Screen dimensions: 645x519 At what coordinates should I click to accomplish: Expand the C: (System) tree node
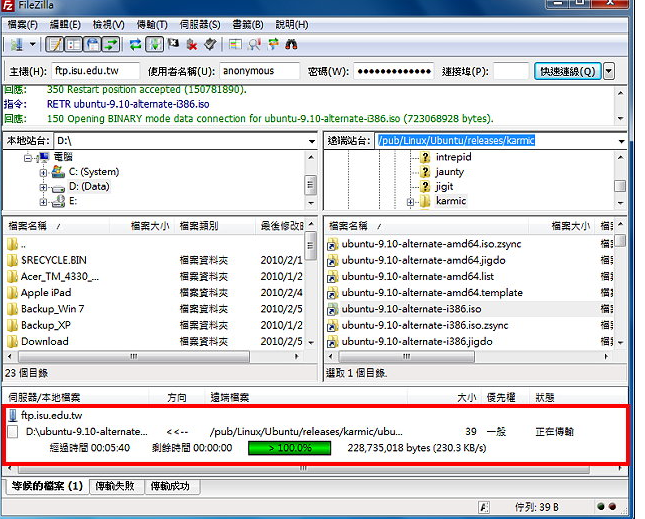[43, 173]
